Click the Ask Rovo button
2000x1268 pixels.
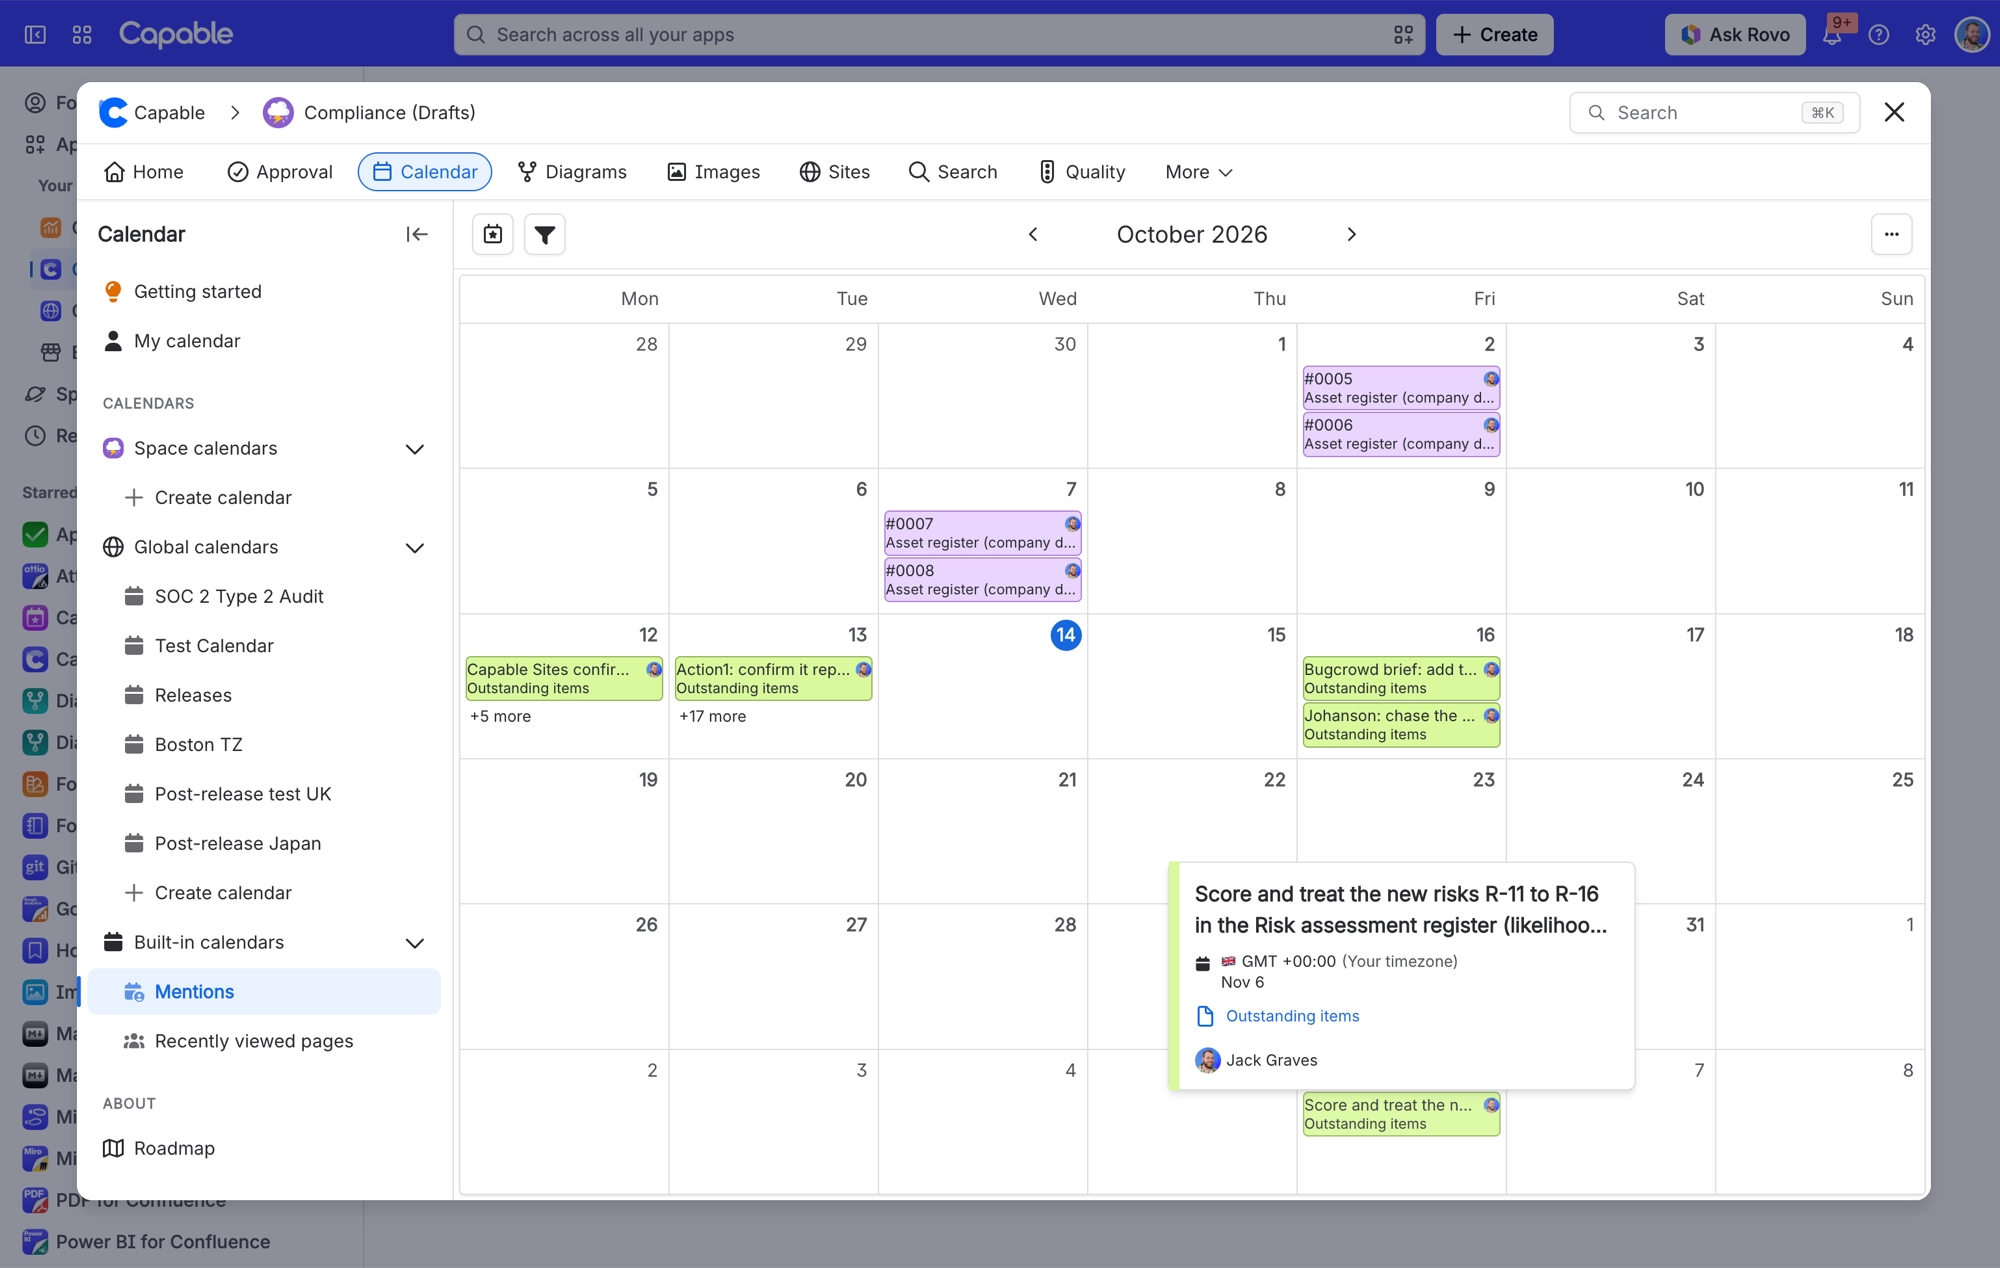coord(1735,34)
